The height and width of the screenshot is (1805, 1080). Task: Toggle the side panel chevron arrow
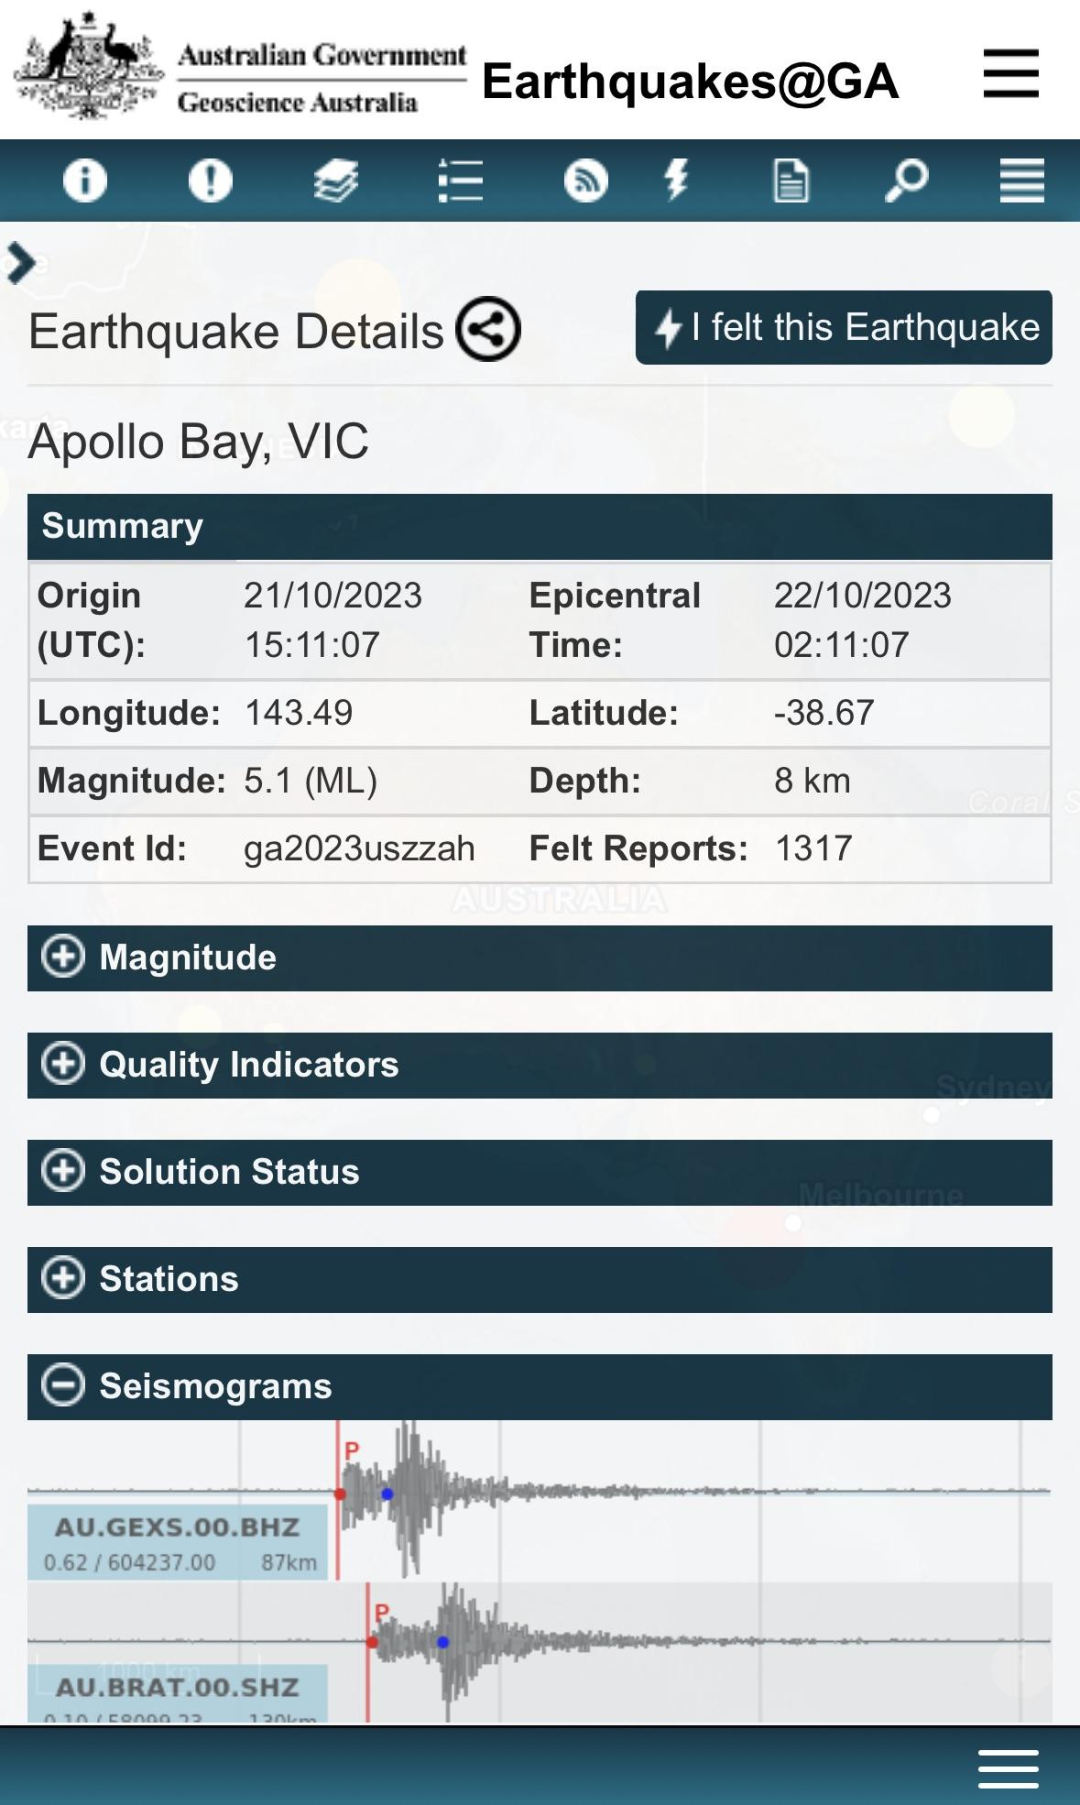coord(20,264)
